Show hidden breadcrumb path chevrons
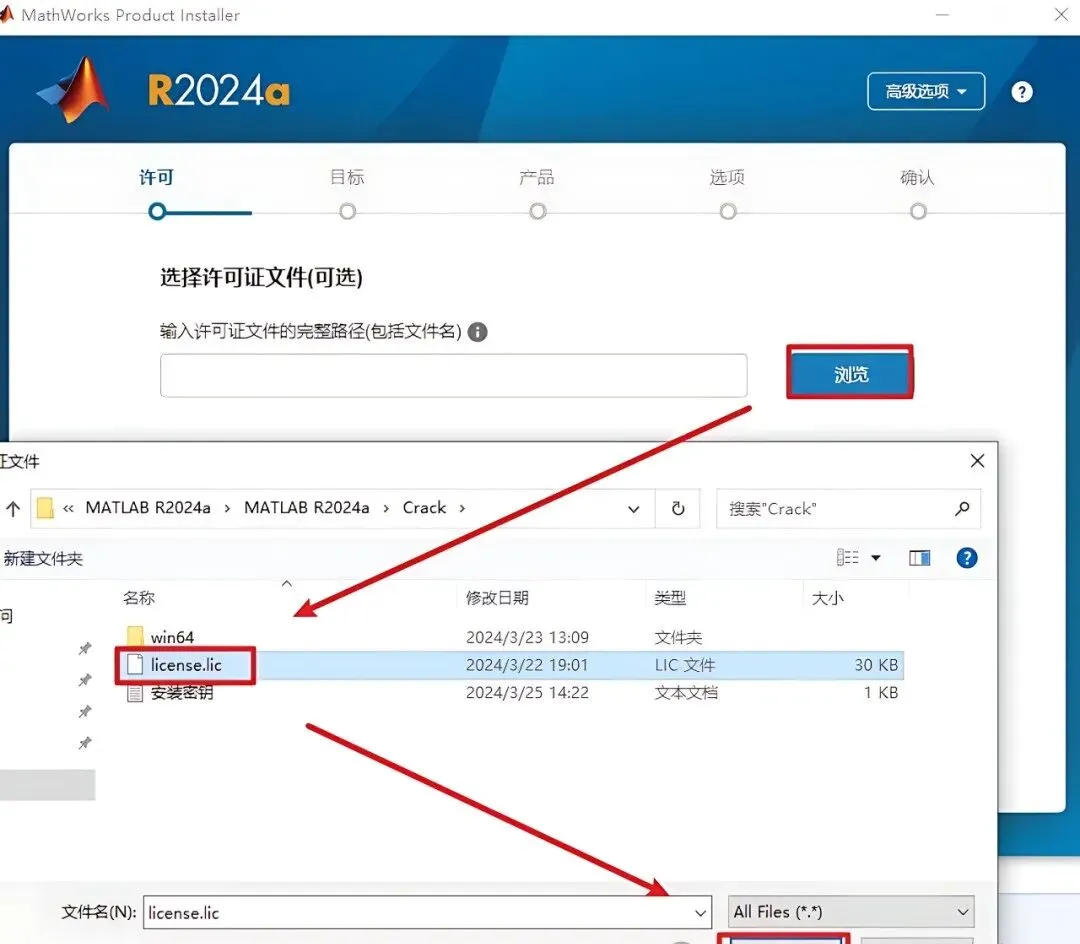The height and width of the screenshot is (944, 1080). (x=68, y=509)
